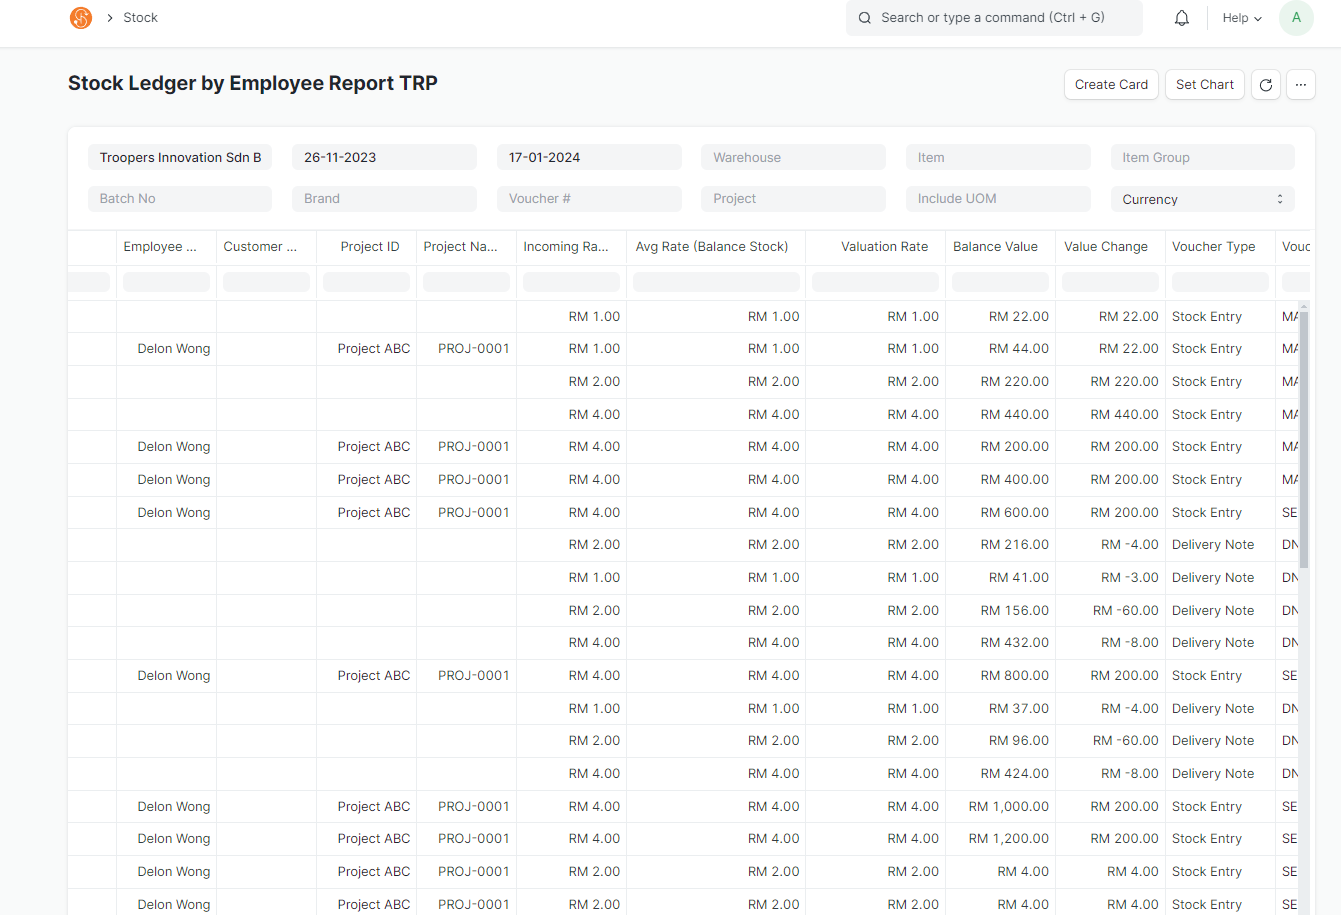The width and height of the screenshot is (1341, 915).
Task: Click the from-date field 26-11-2023
Action: tap(384, 157)
